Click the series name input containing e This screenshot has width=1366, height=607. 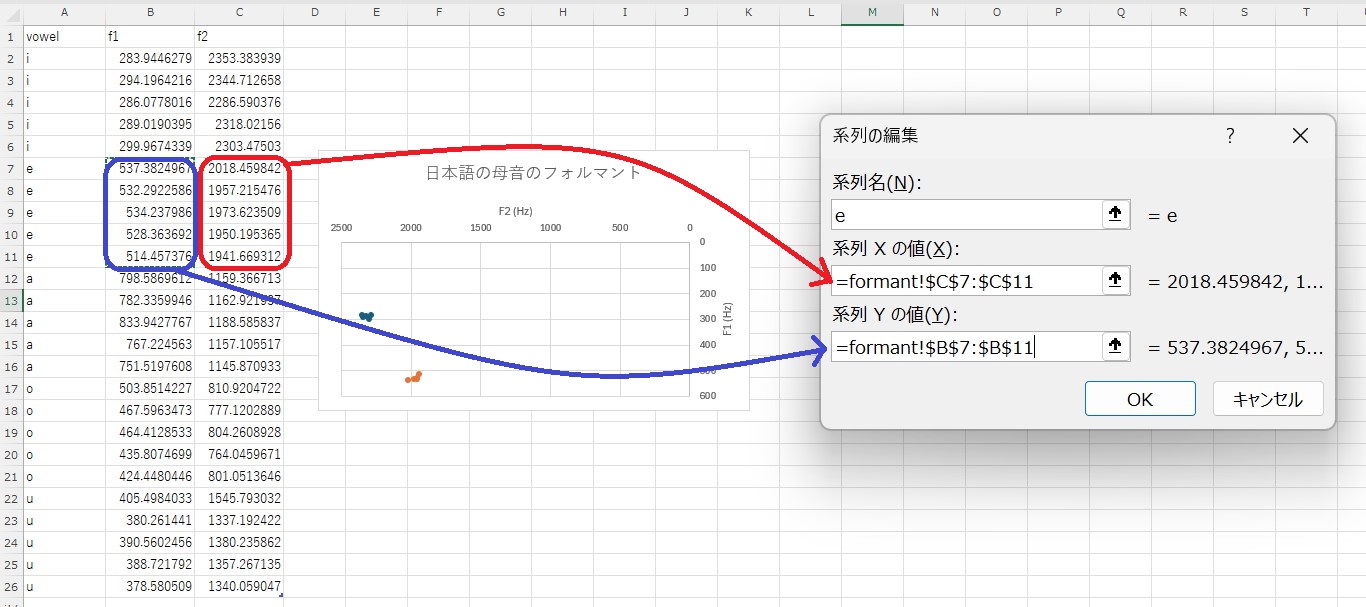point(965,215)
